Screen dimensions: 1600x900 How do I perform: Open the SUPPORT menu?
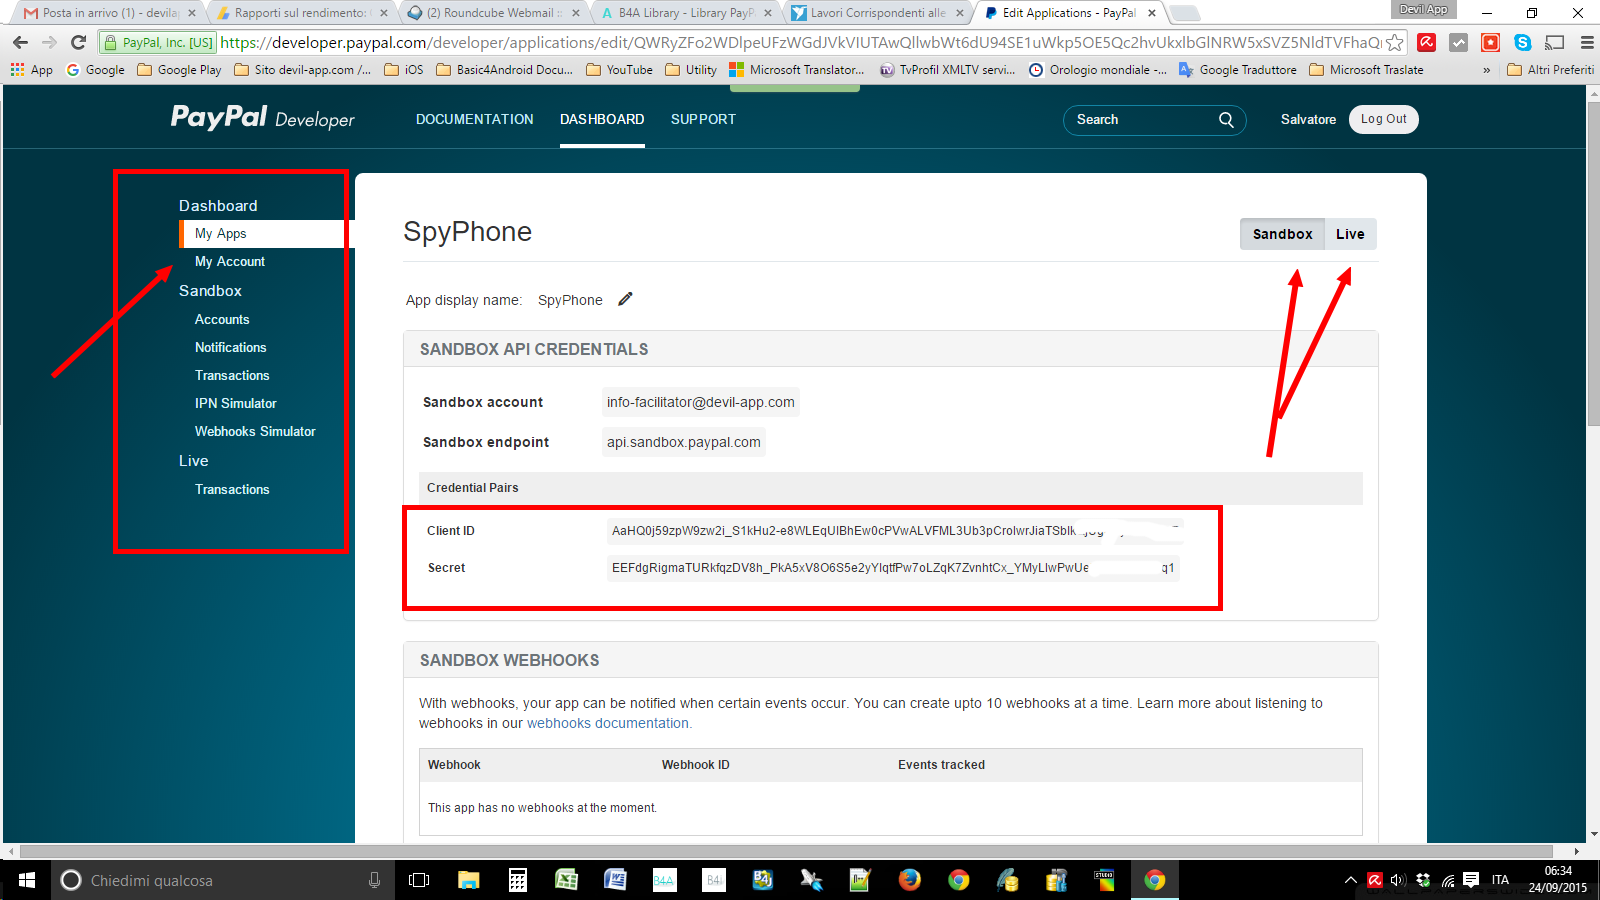pyautogui.click(x=703, y=119)
